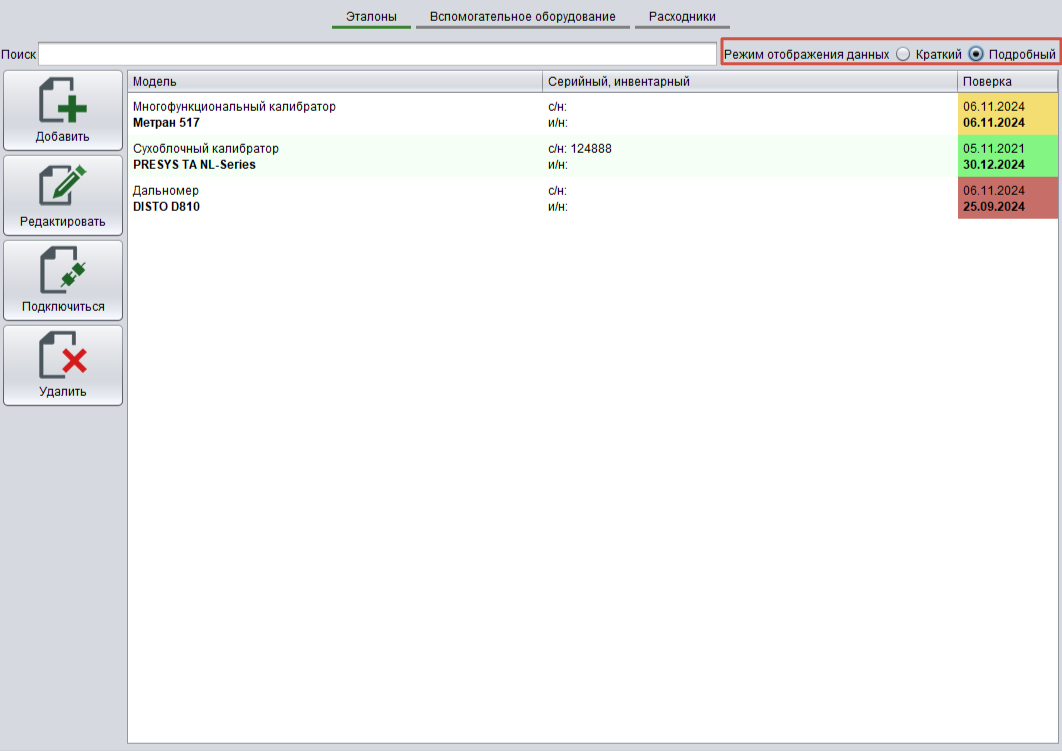This screenshot has height=751, width=1062.
Task: Hit the Удалить red cross icon
Action: pyautogui.click(x=62, y=357)
